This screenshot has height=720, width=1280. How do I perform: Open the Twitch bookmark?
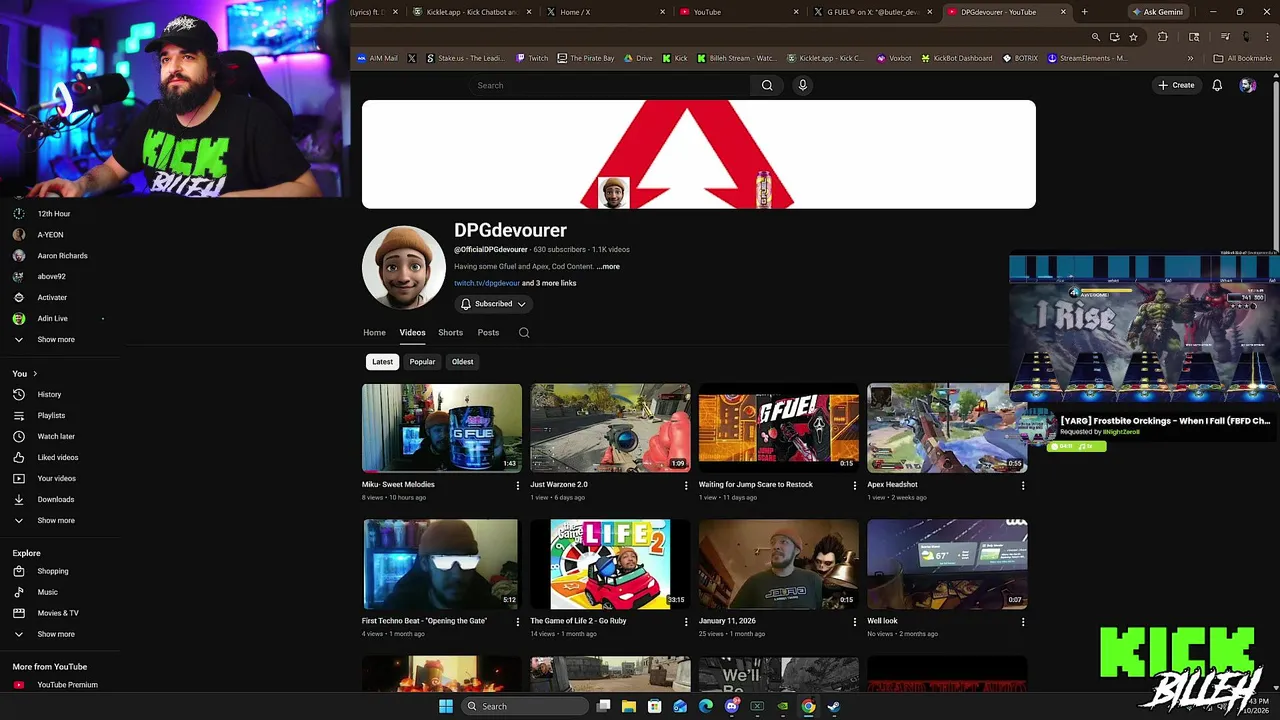(x=533, y=58)
